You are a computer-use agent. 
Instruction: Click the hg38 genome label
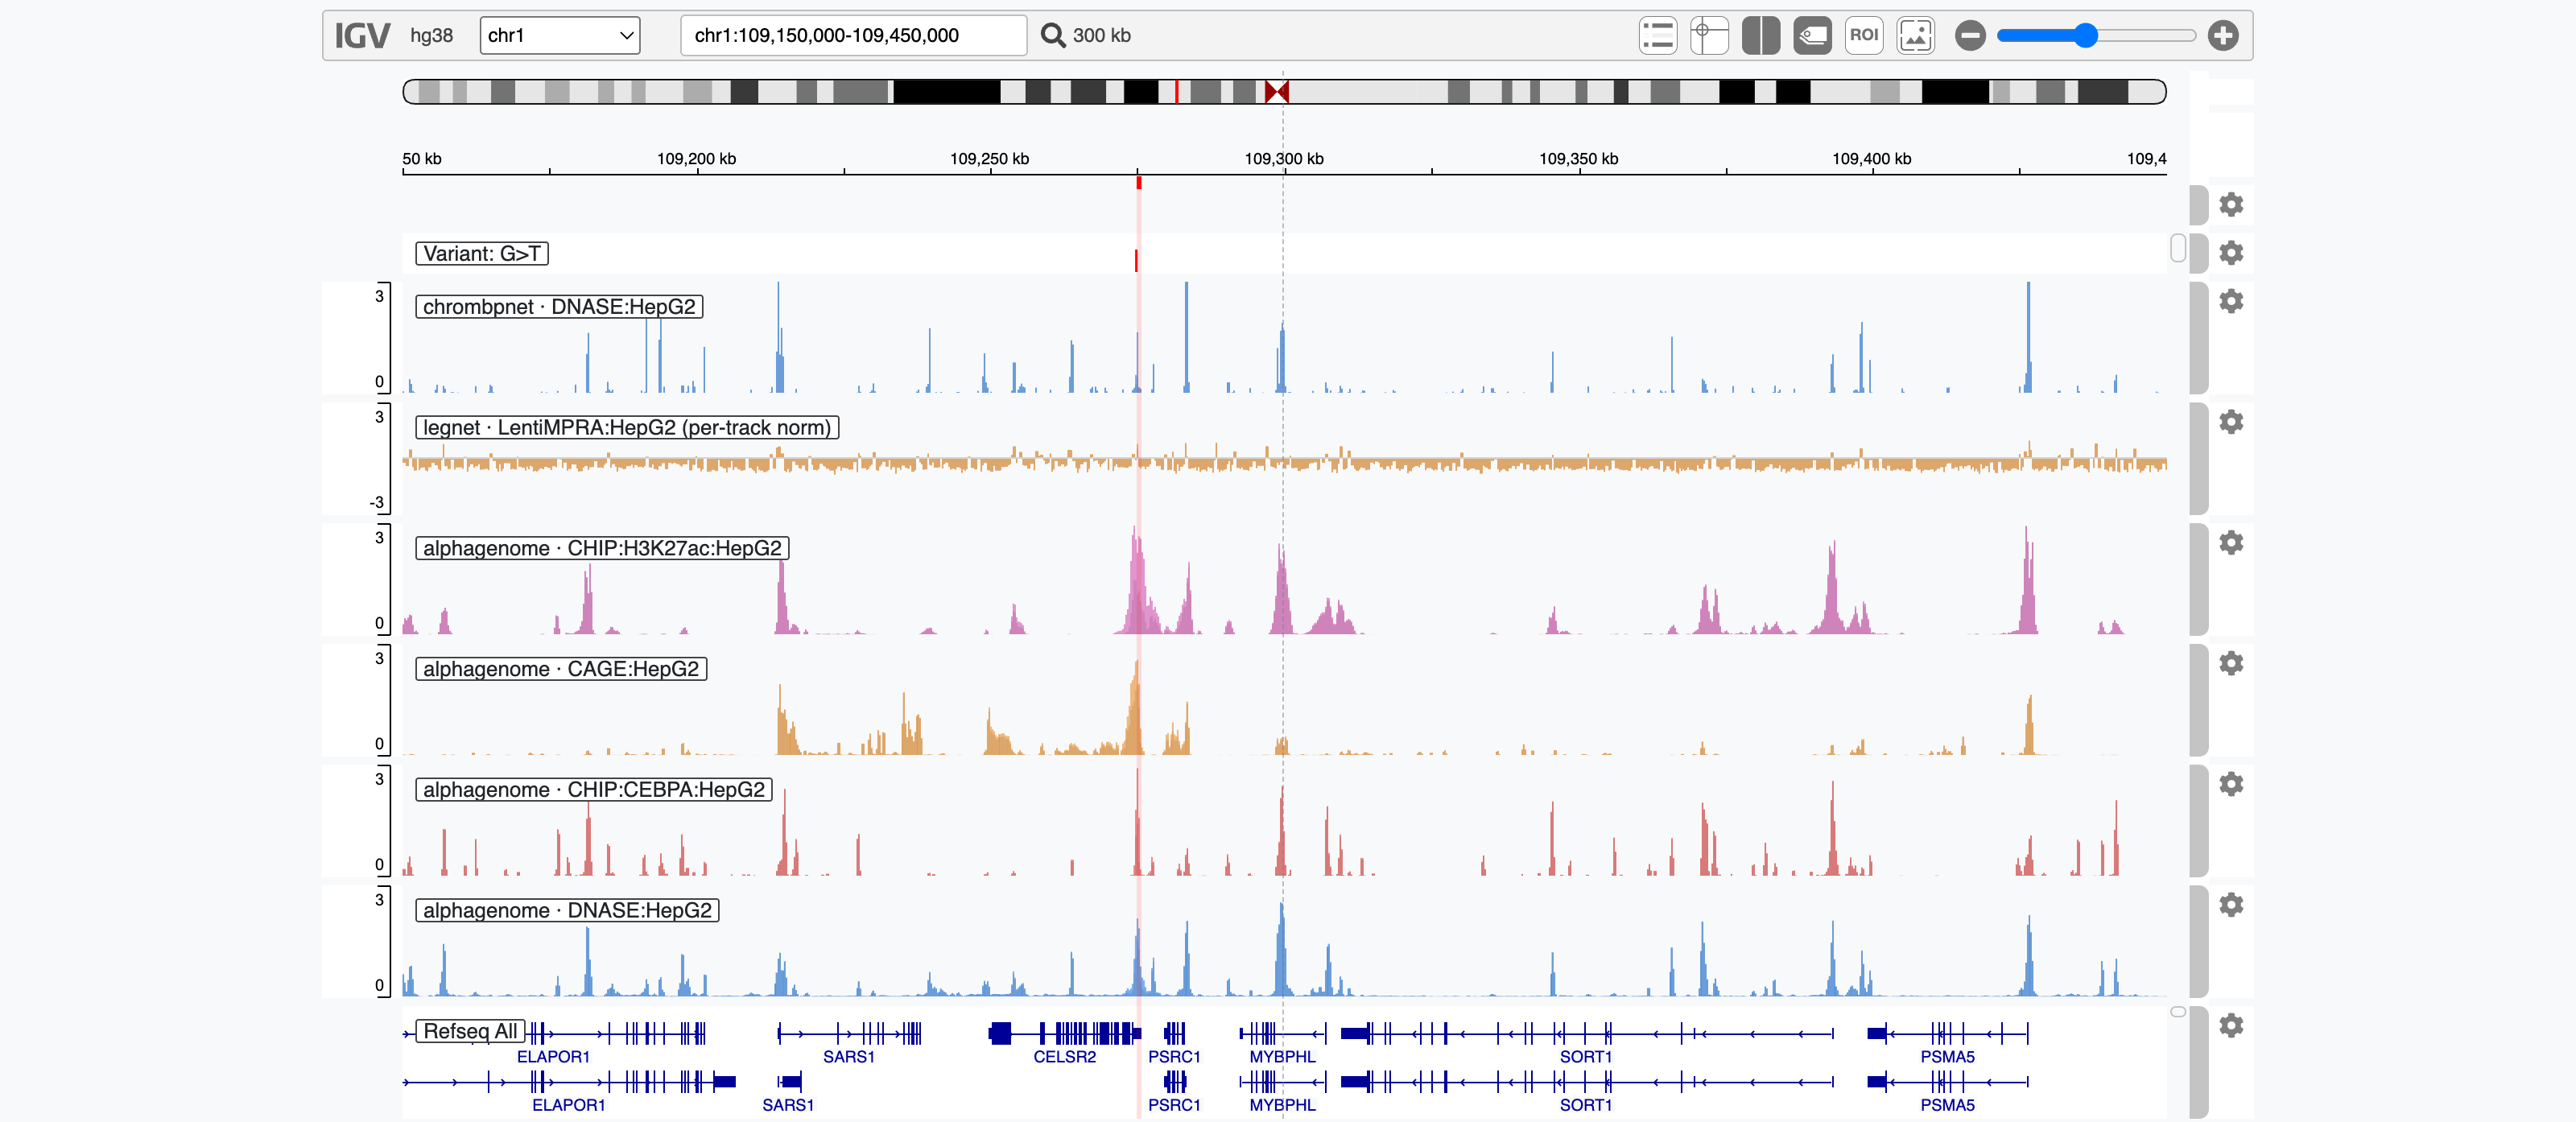pos(431,35)
